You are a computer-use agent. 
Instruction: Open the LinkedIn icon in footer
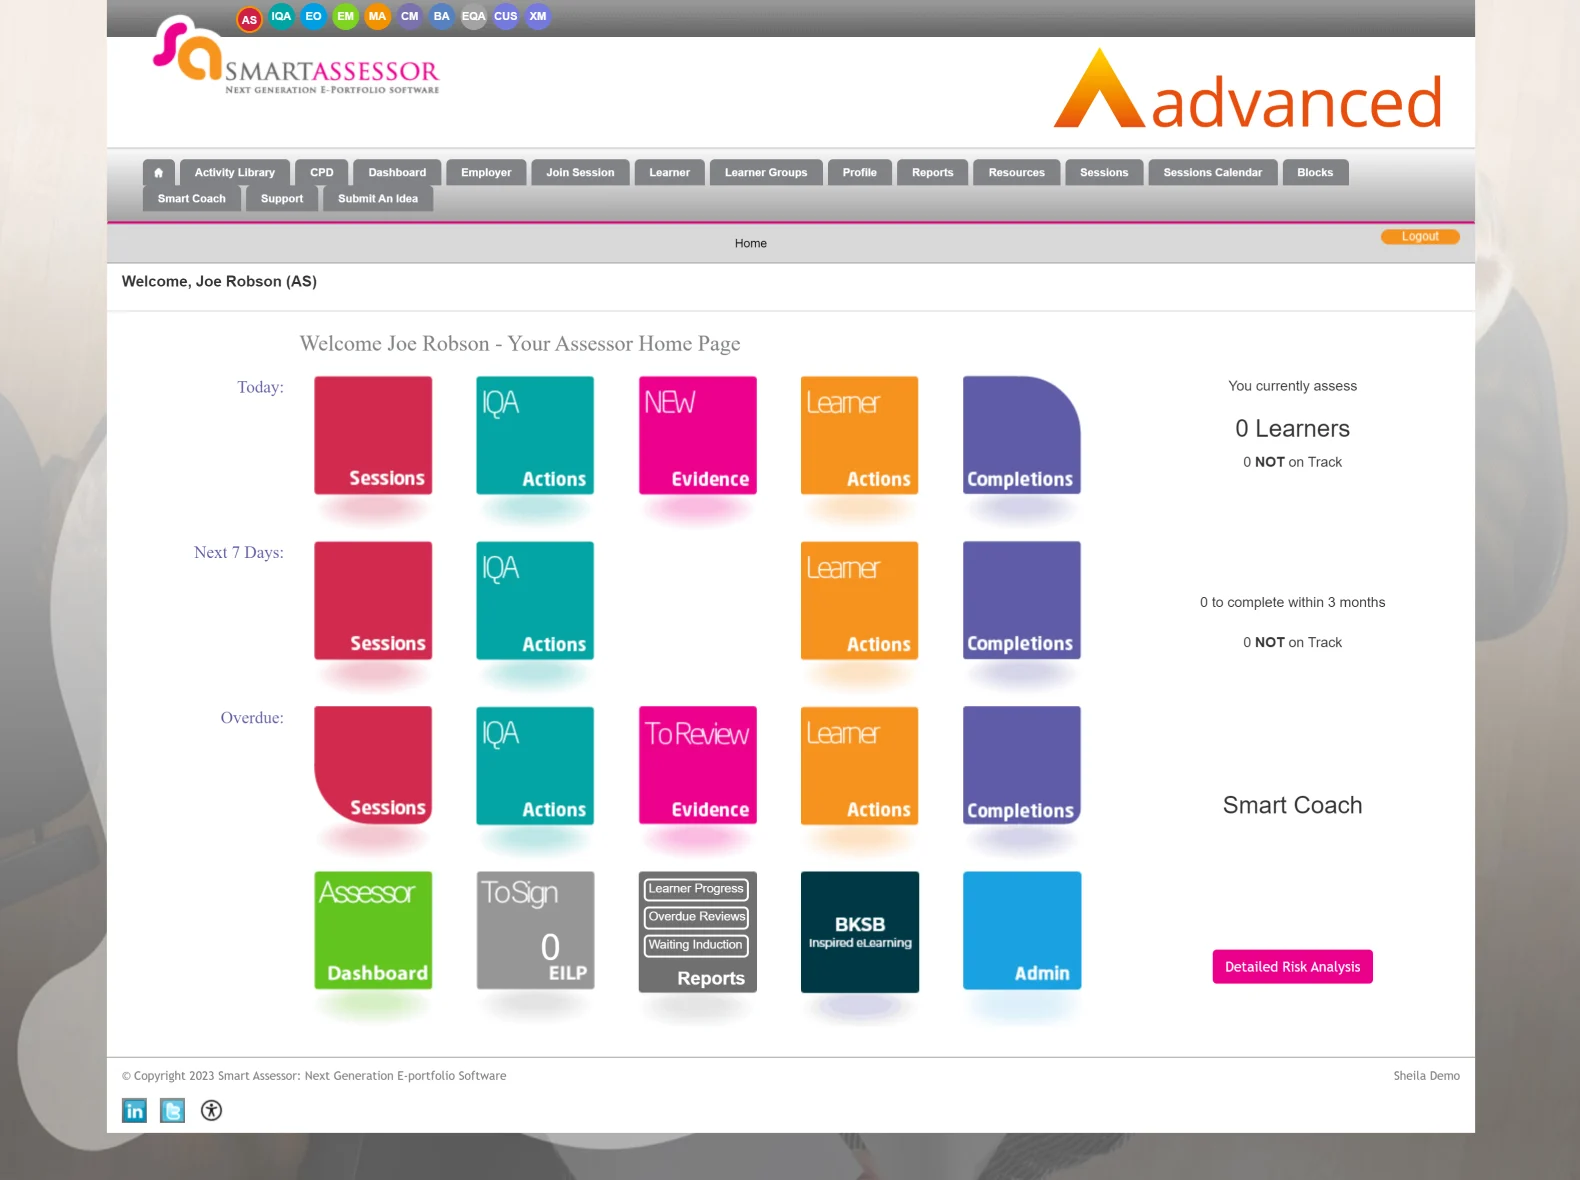coord(134,1110)
